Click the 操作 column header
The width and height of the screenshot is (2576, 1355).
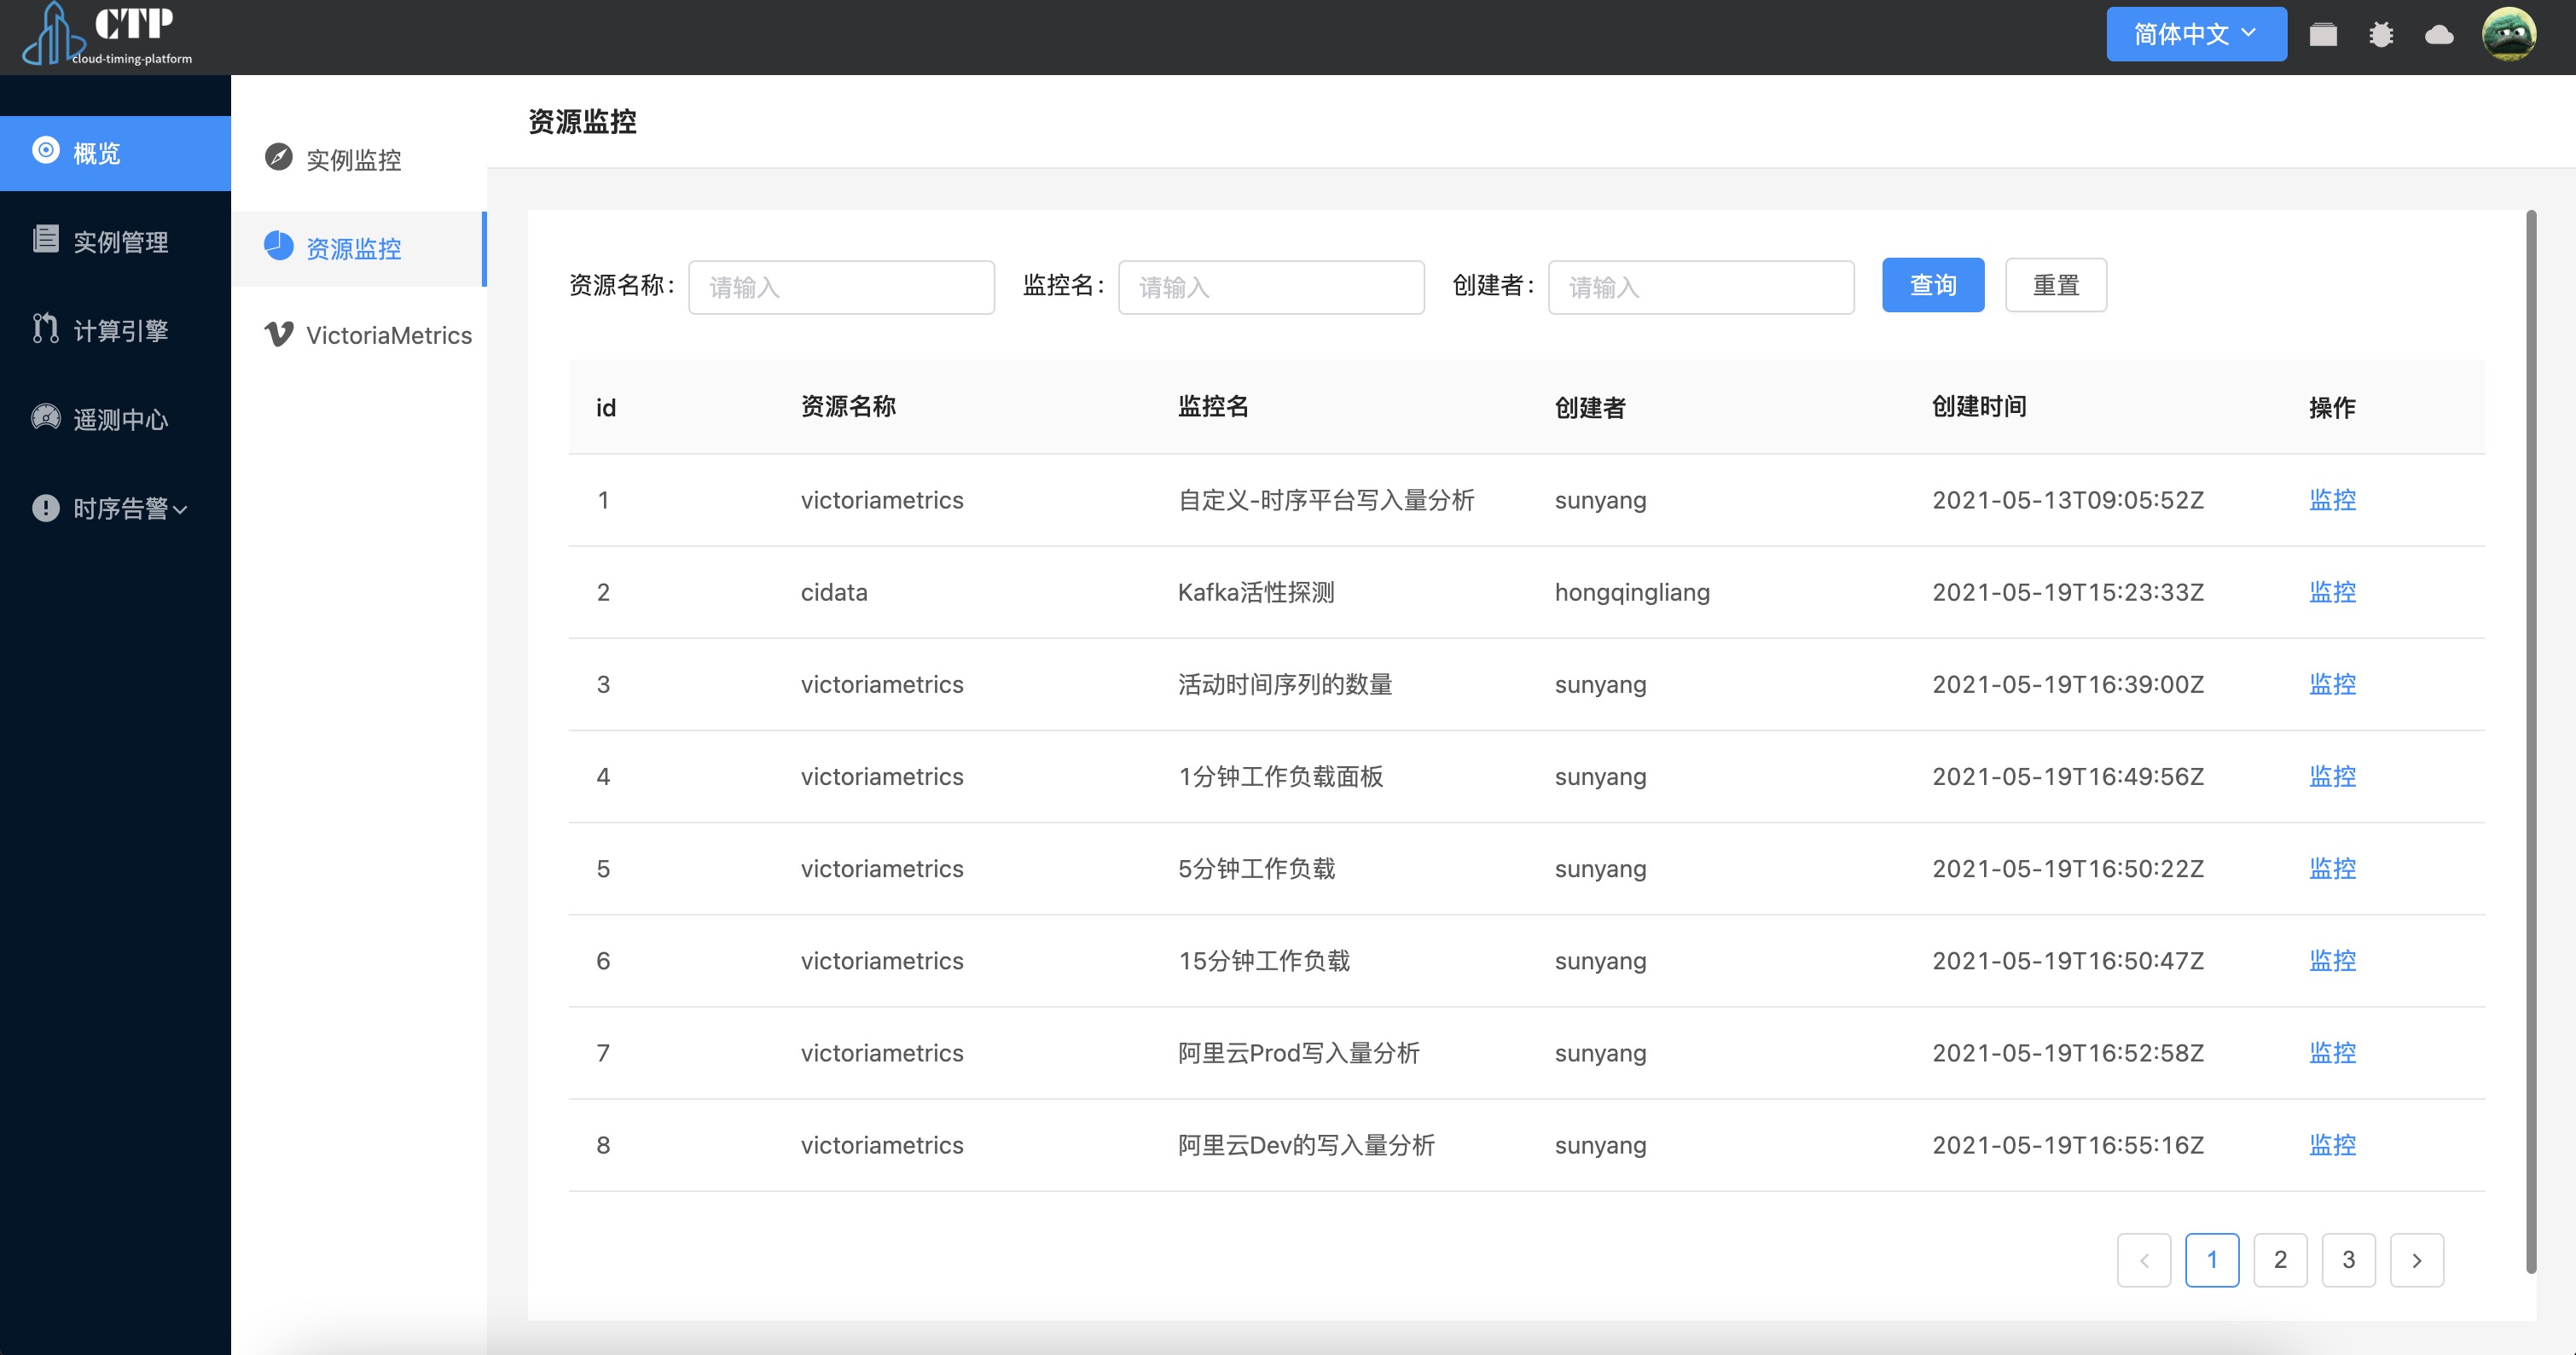[2332, 407]
